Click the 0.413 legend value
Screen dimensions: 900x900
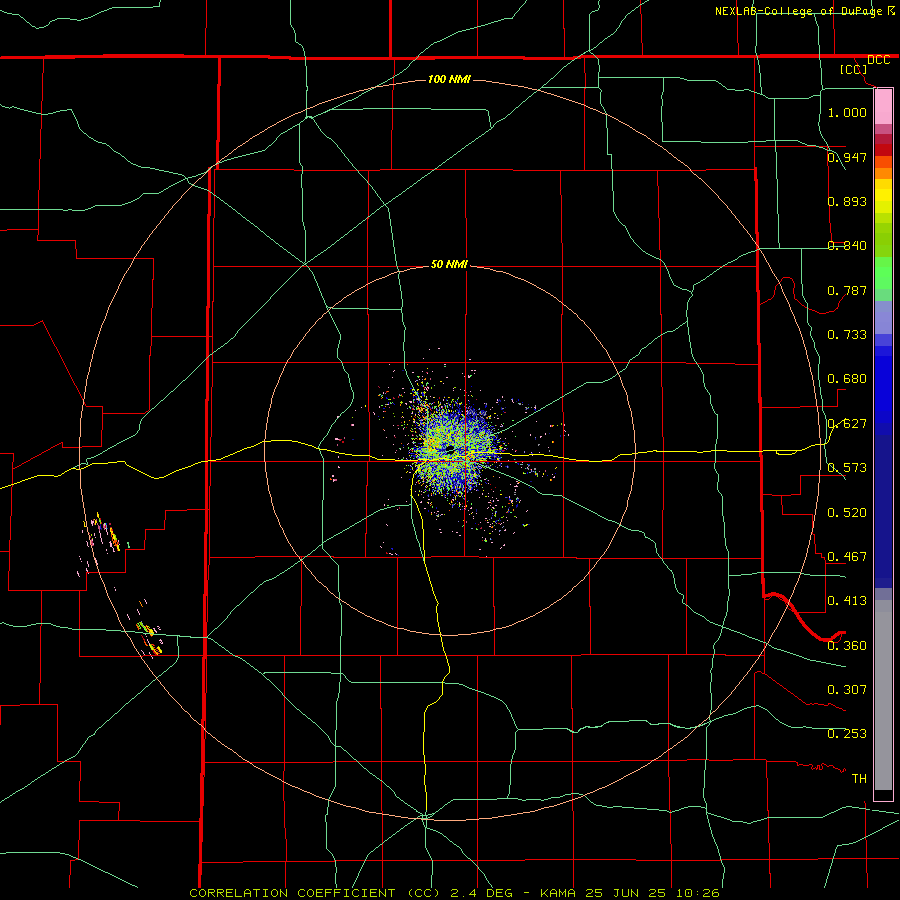847,601
